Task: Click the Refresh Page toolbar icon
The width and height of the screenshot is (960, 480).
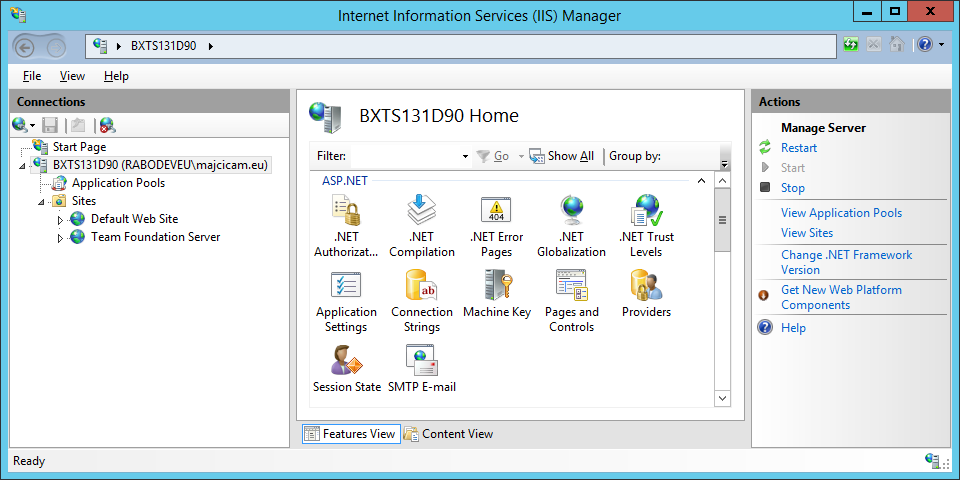Action: (x=851, y=45)
